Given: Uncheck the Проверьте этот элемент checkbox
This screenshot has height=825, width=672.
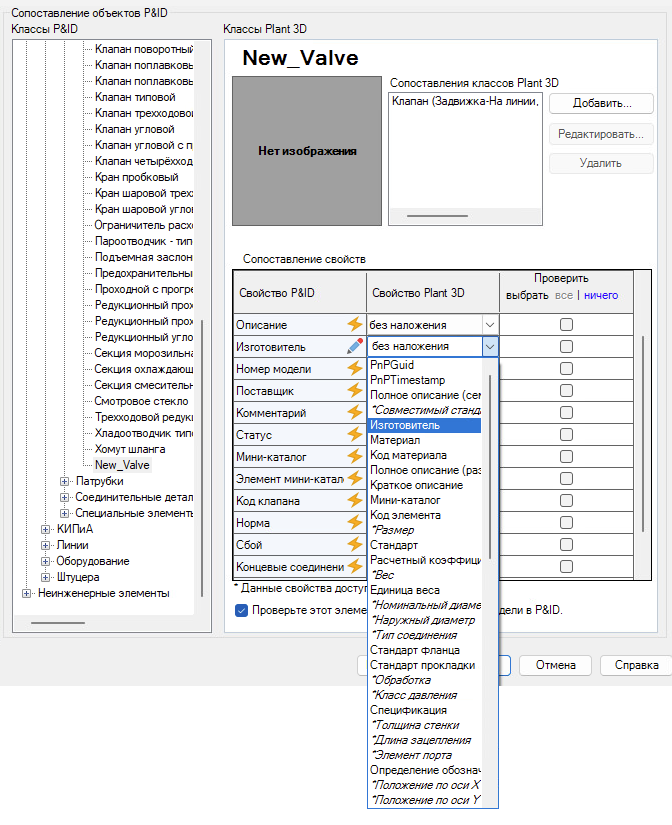Looking at the screenshot, I should pos(242,610).
